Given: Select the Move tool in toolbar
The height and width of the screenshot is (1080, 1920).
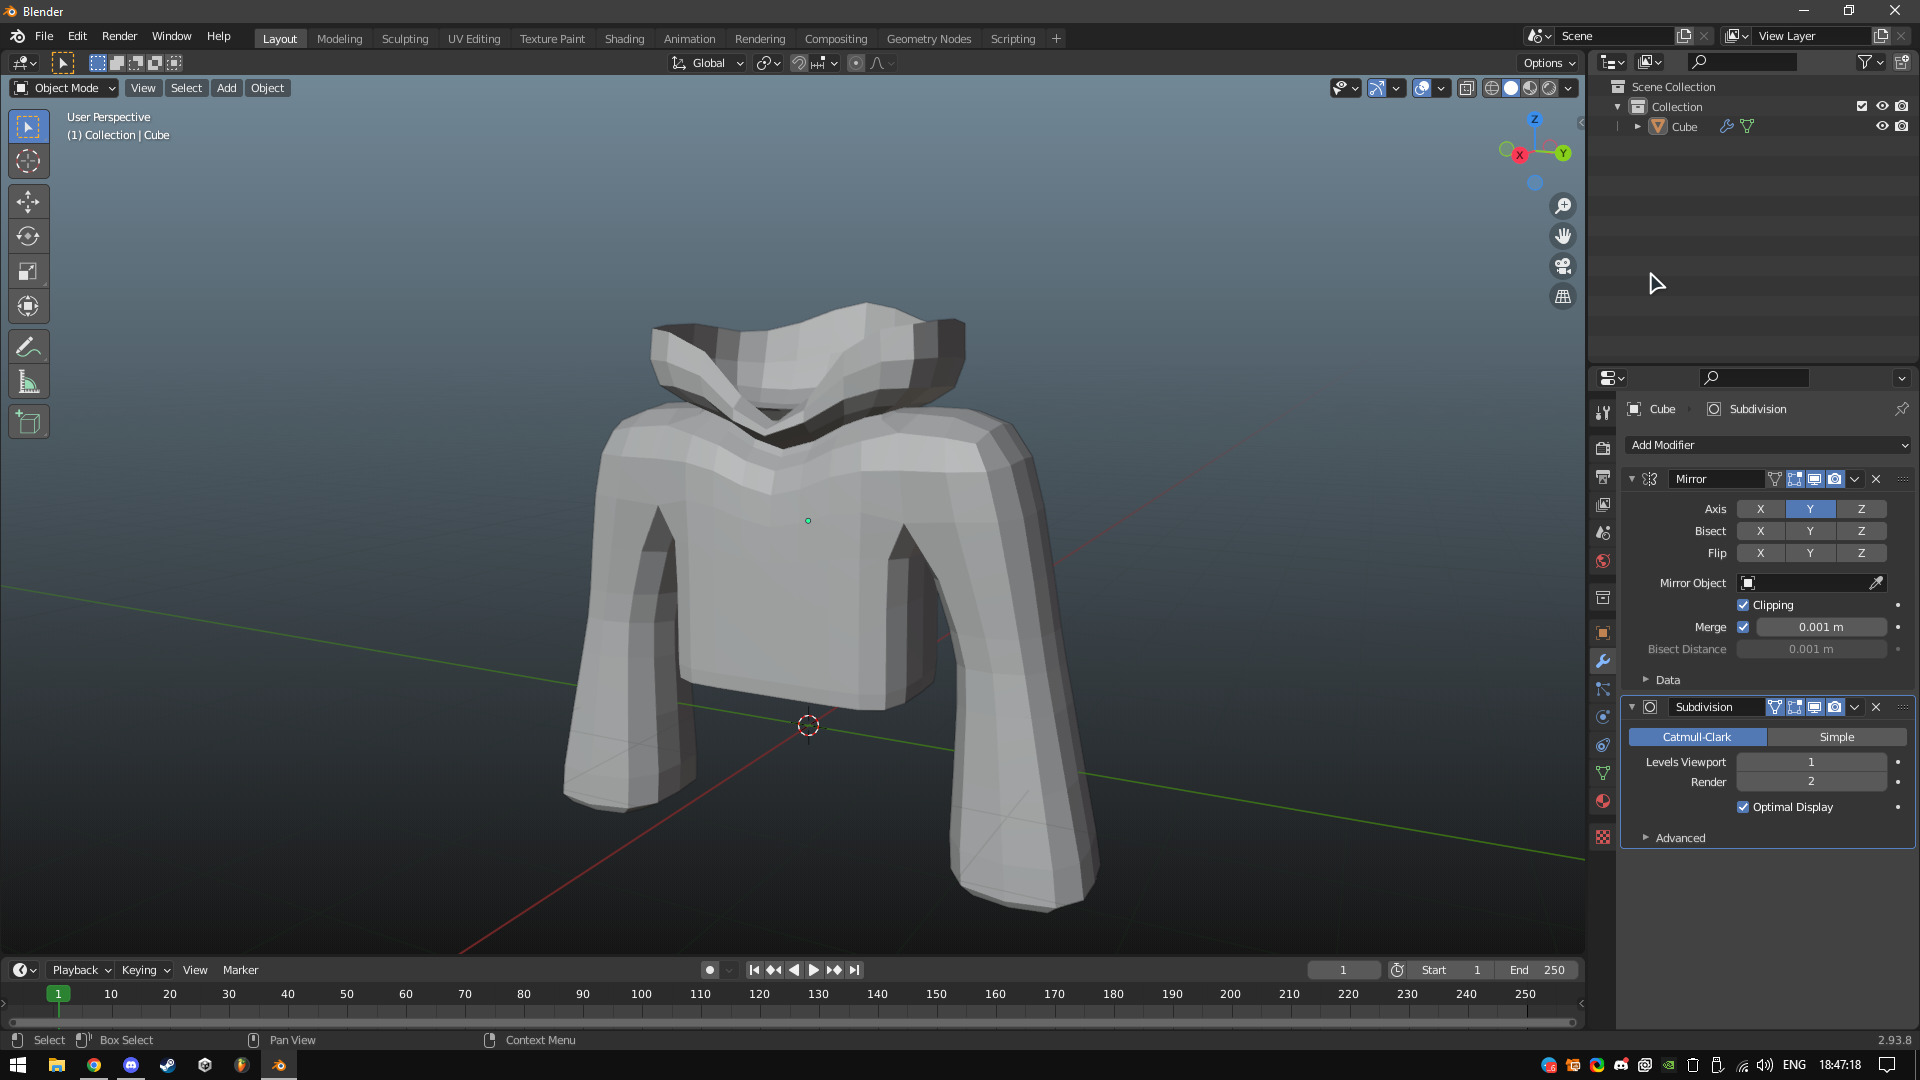Looking at the screenshot, I should (28, 202).
